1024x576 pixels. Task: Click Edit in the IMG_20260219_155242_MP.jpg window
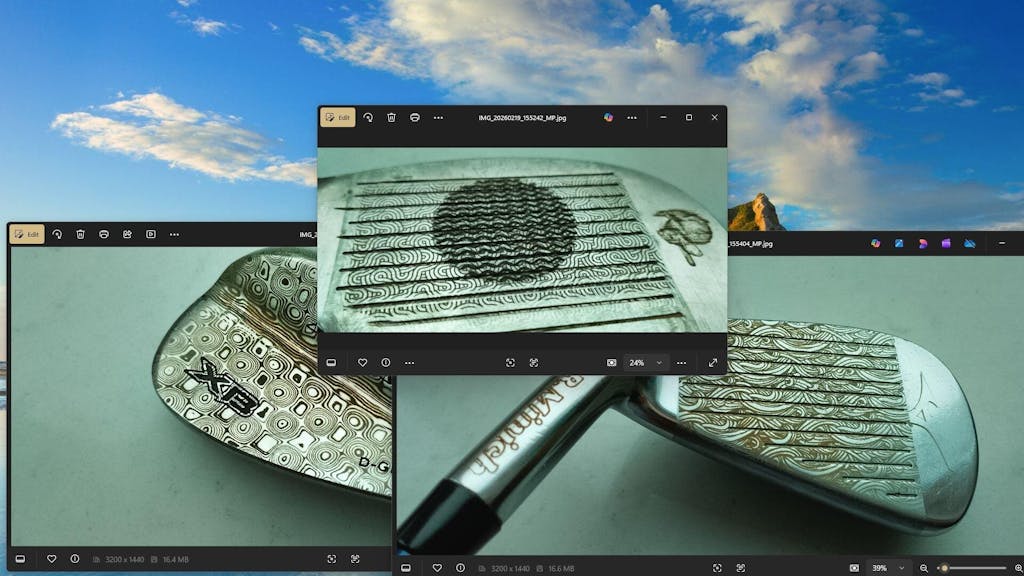[x=338, y=117]
